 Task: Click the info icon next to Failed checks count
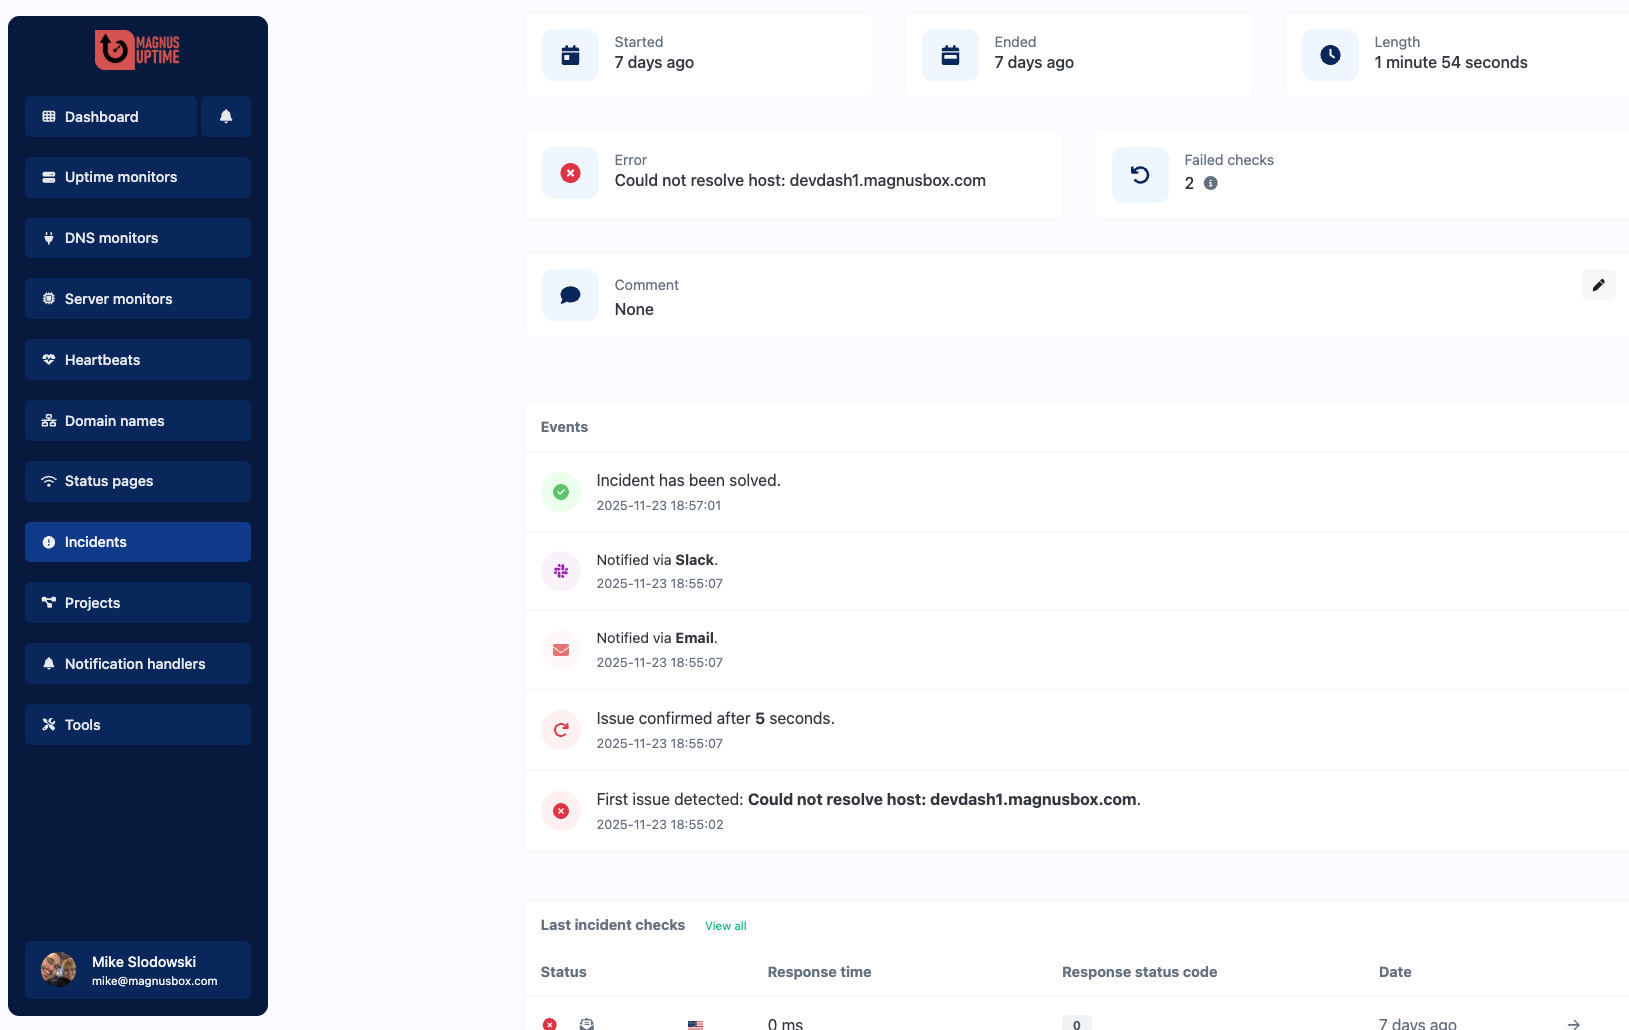click(1210, 183)
